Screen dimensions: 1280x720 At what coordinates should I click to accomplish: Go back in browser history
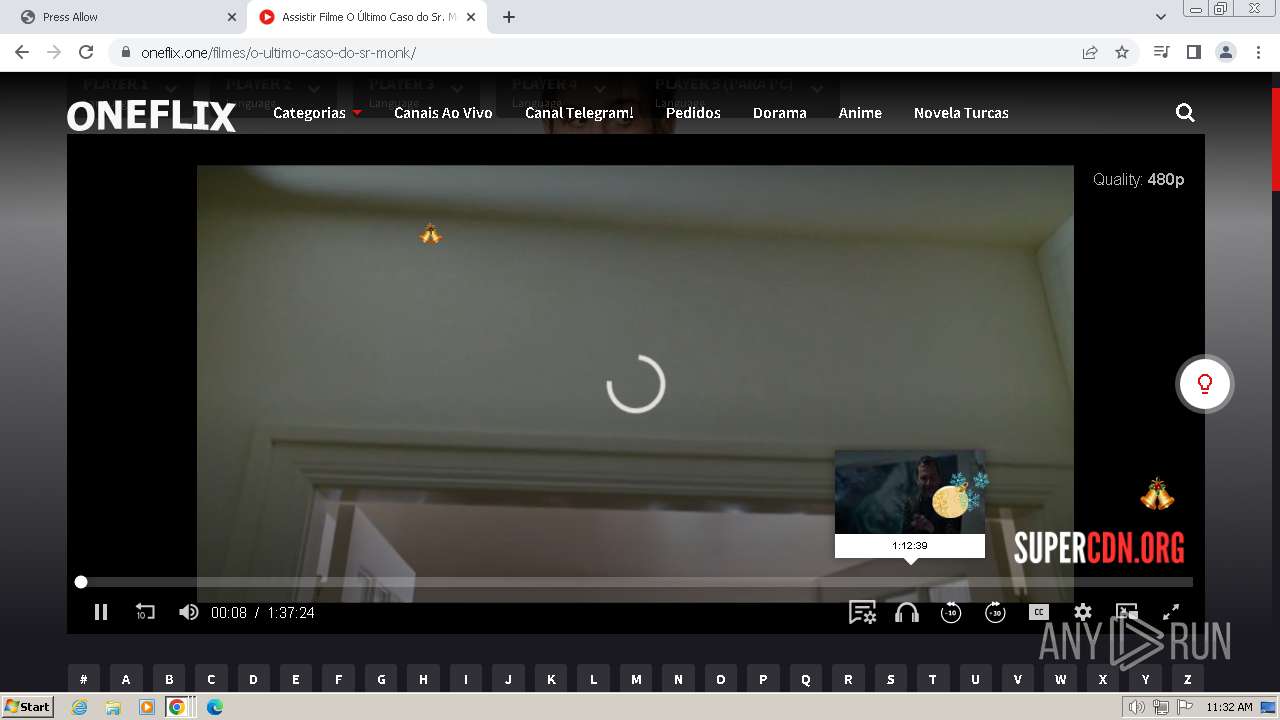click(x=22, y=52)
